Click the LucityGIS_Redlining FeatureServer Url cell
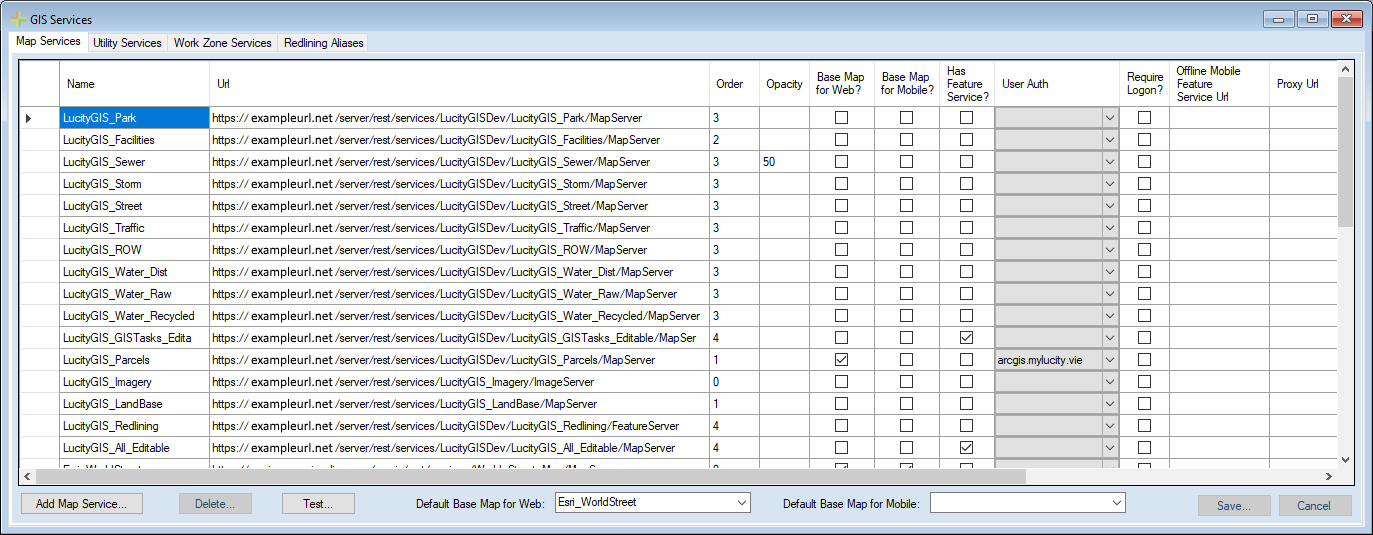 tap(460, 426)
